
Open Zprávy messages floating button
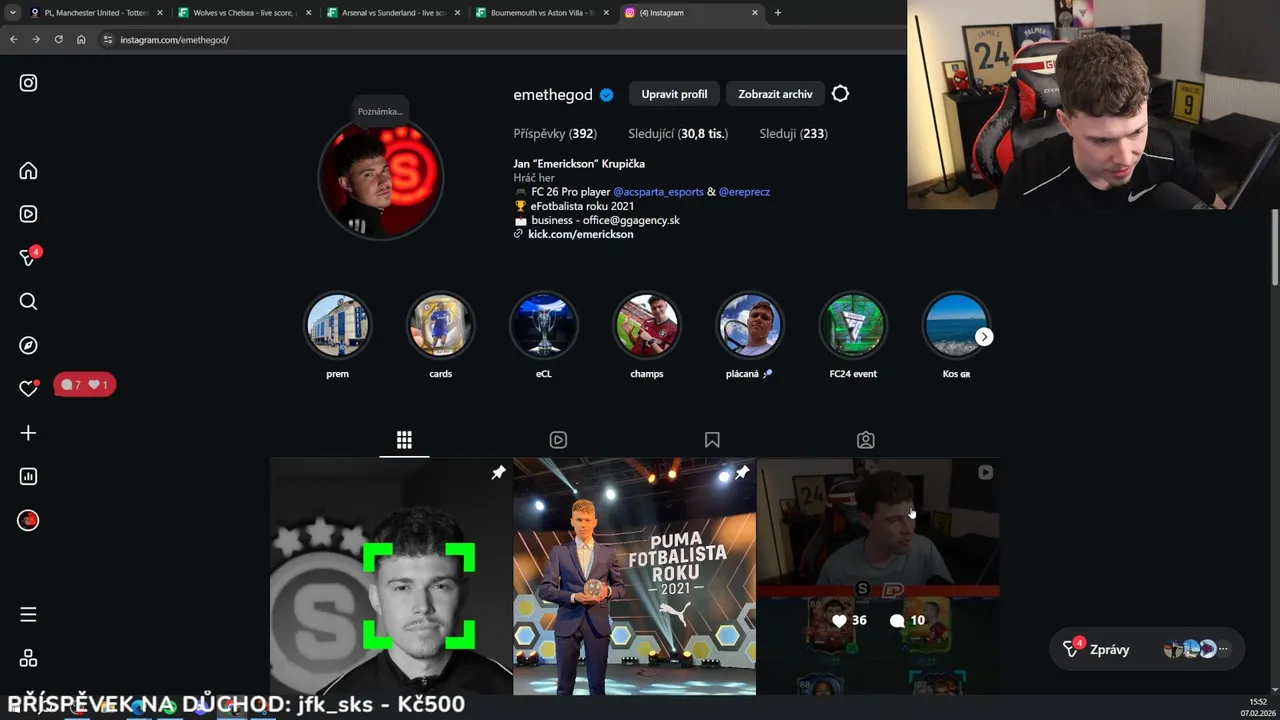[1147, 649]
